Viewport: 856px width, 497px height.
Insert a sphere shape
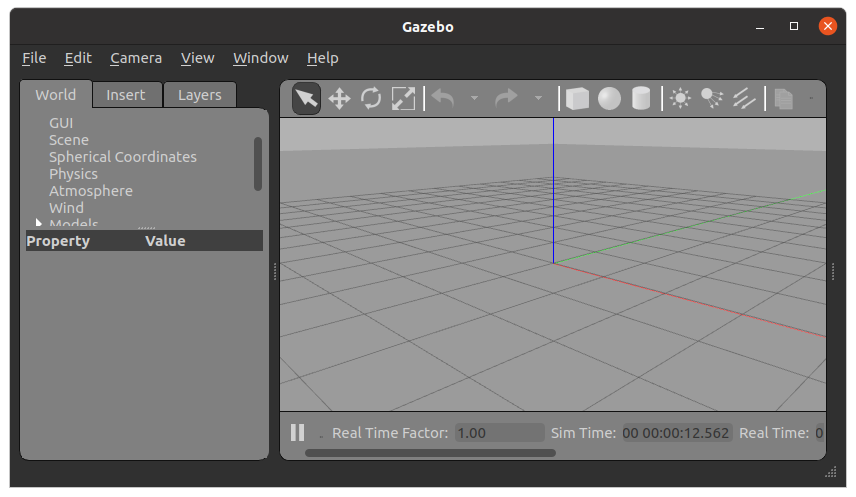pyautogui.click(x=609, y=99)
